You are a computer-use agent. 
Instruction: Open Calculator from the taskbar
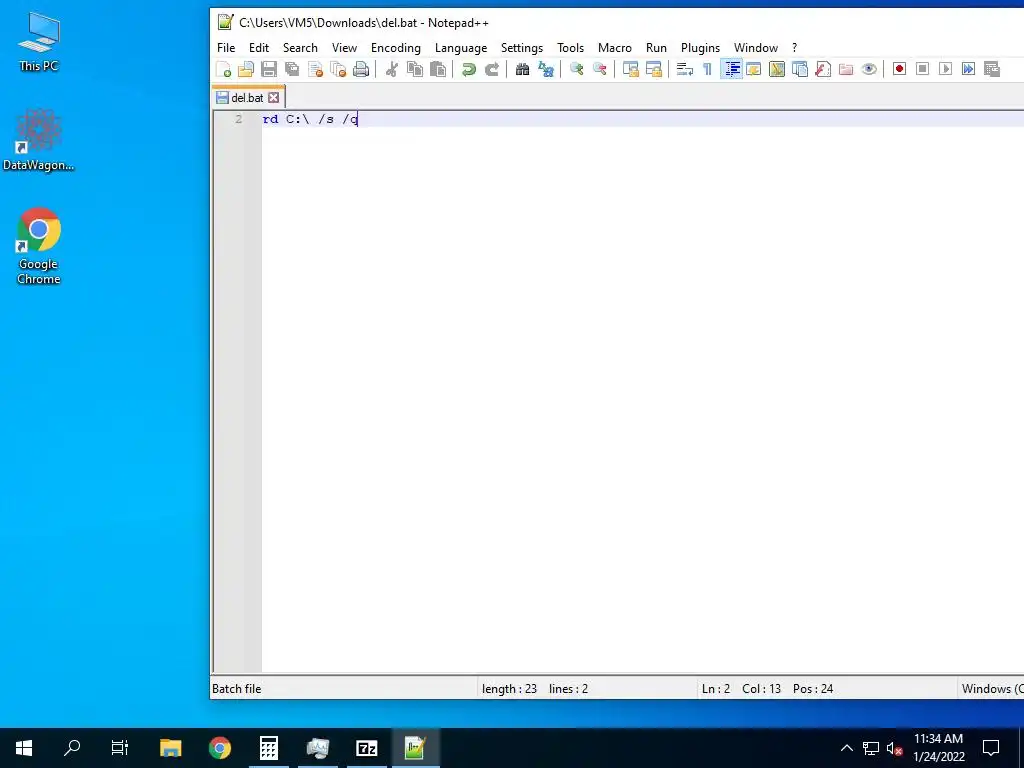269,748
